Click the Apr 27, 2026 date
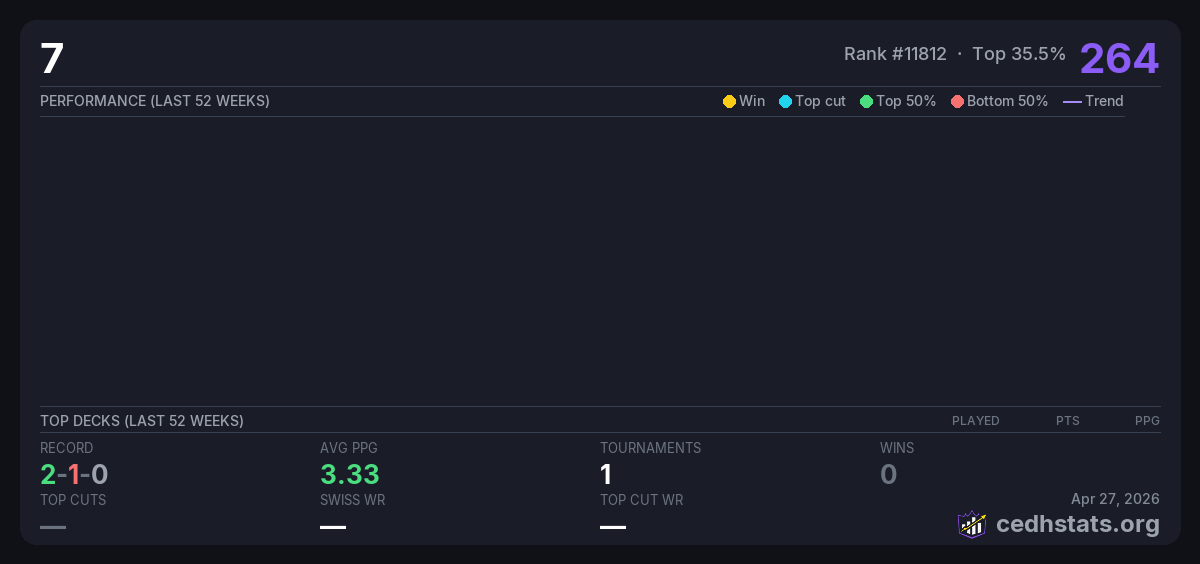The height and width of the screenshot is (564, 1200). point(1115,499)
